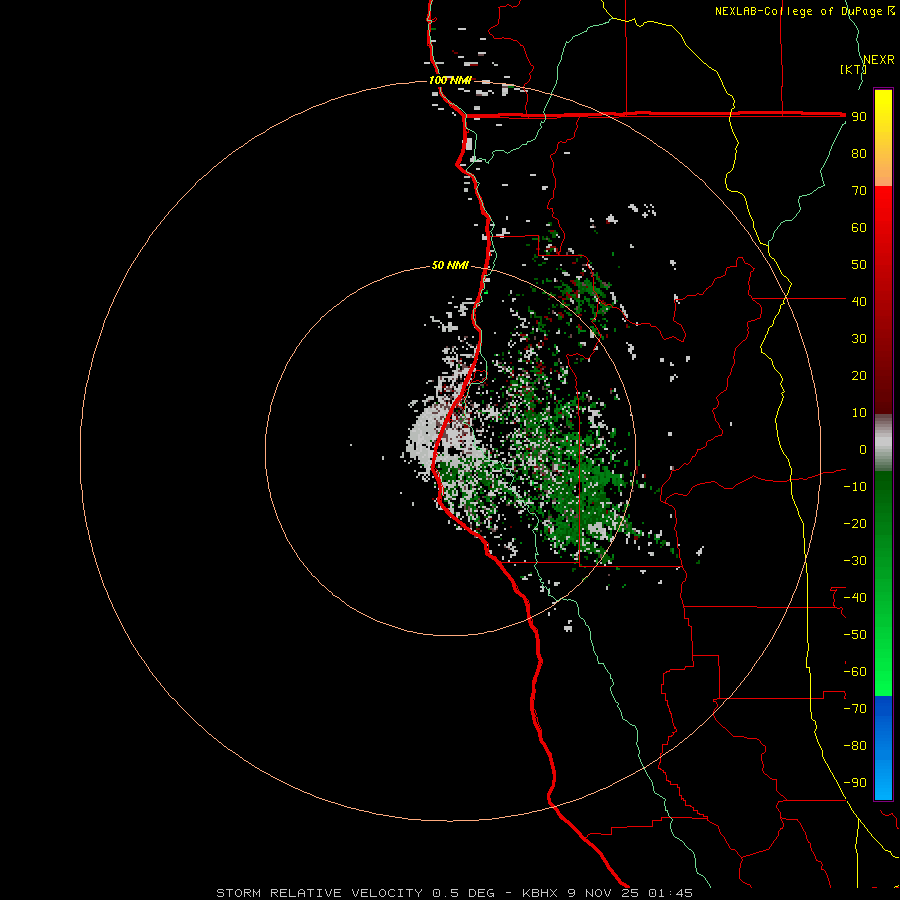The image size is (900, 900).
Task: Click the positive 40 scale value
Action: click(x=859, y=301)
